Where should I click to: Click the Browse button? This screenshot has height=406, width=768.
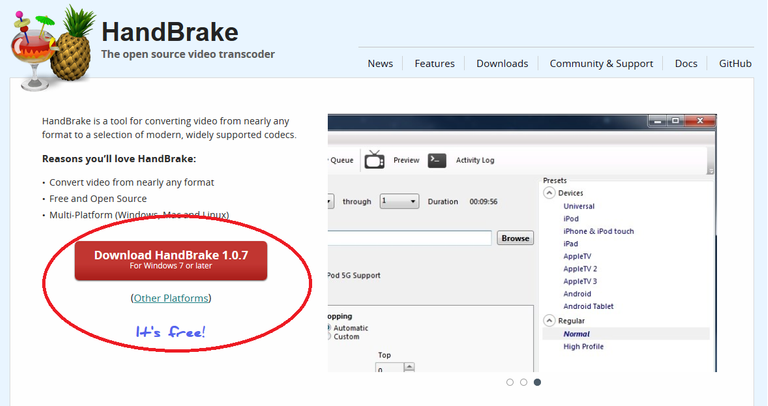(515, 238)
